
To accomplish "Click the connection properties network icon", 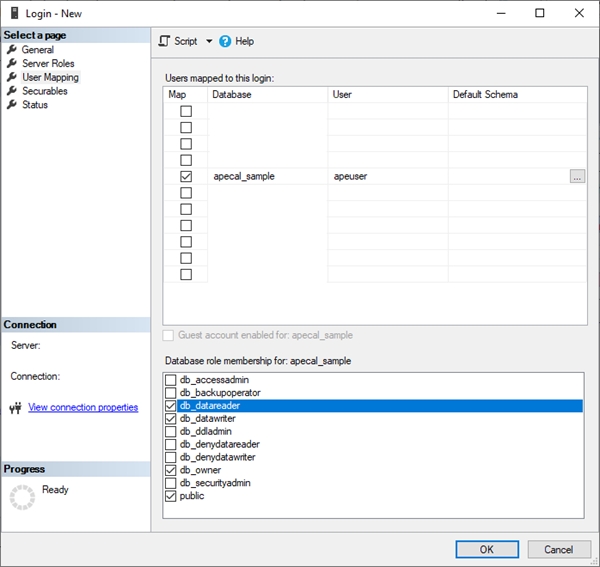I will (x=15, y=408).
